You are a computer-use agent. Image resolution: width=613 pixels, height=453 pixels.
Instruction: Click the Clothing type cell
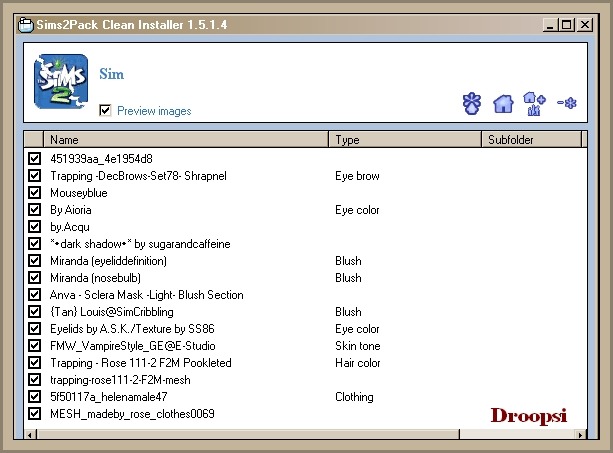(x=354, y=397)
